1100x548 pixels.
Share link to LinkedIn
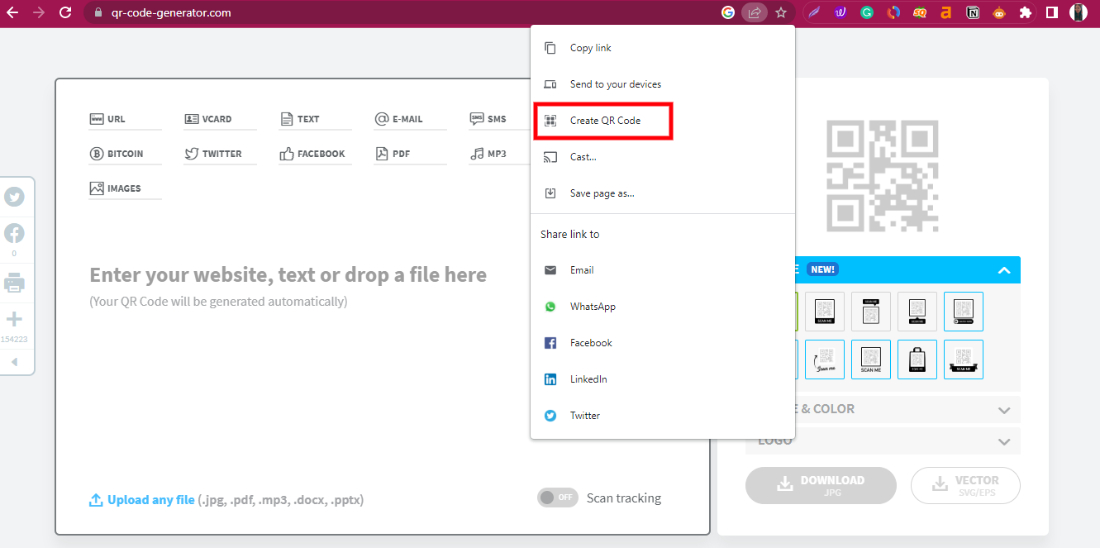point(662,380)
